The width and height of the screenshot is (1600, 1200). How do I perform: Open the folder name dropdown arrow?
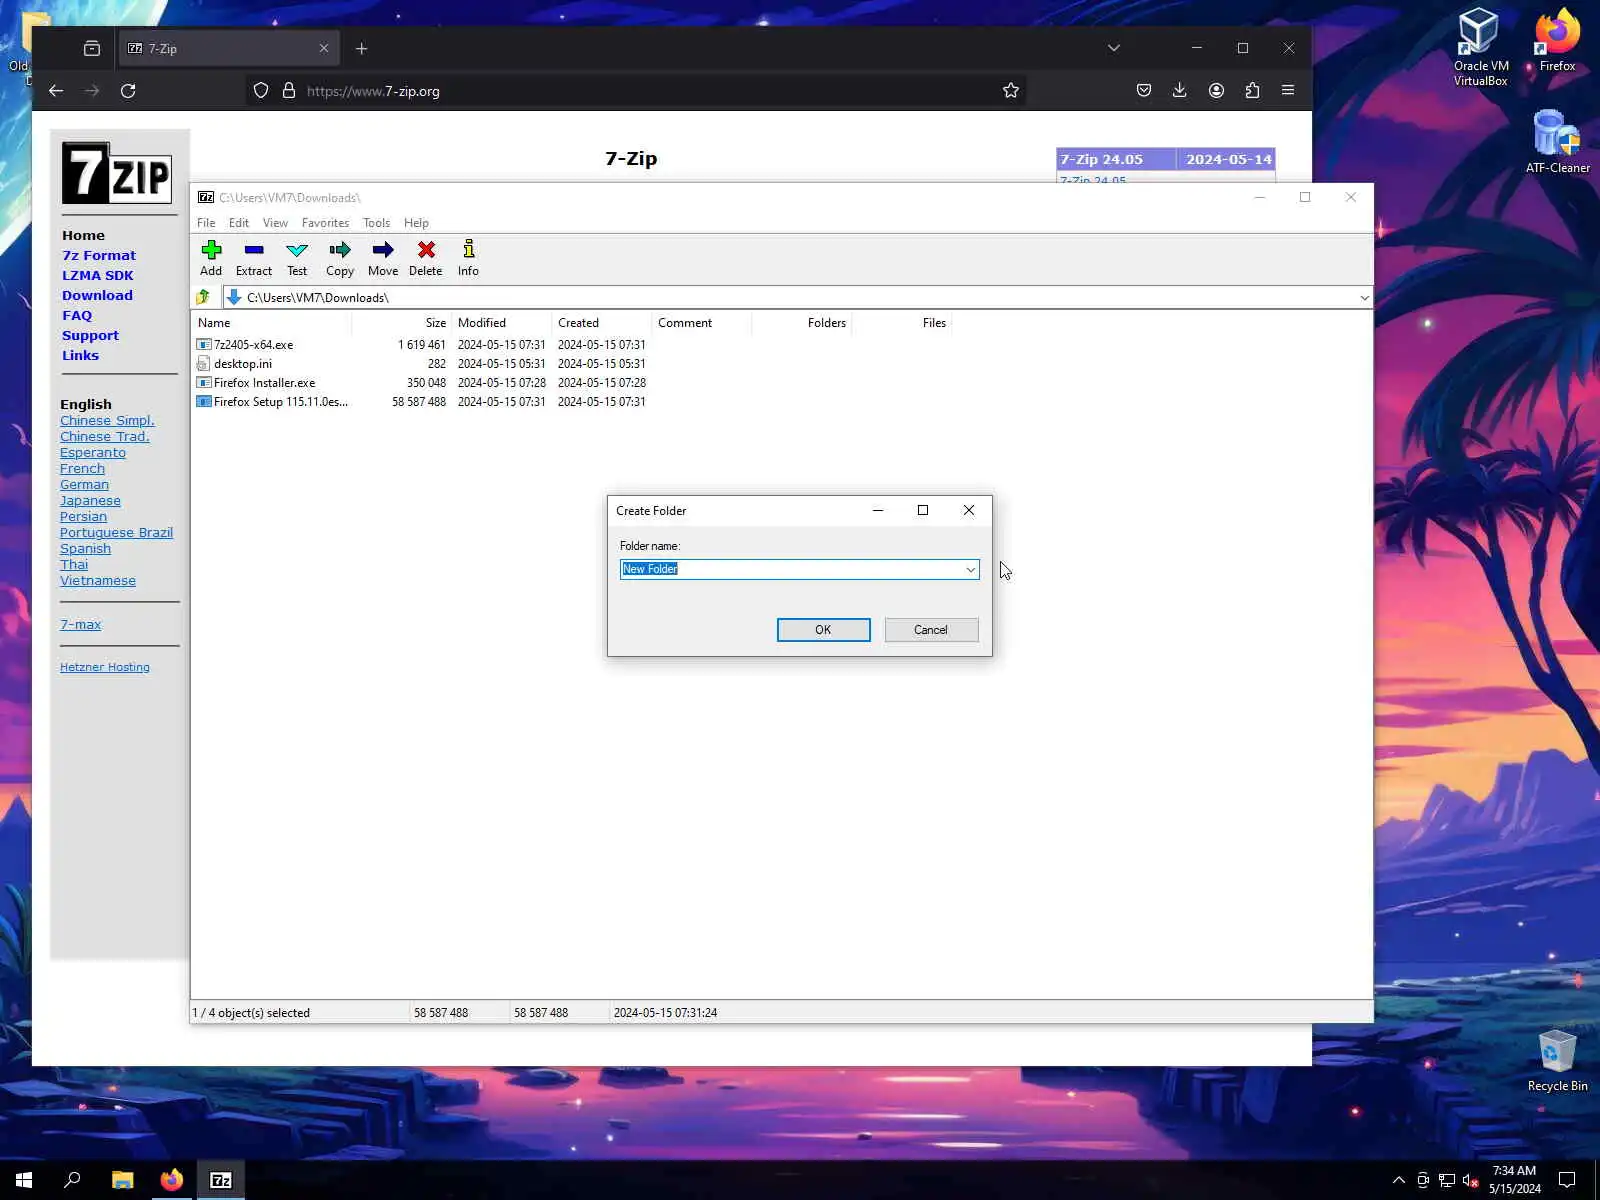click(x=970, y=570)
